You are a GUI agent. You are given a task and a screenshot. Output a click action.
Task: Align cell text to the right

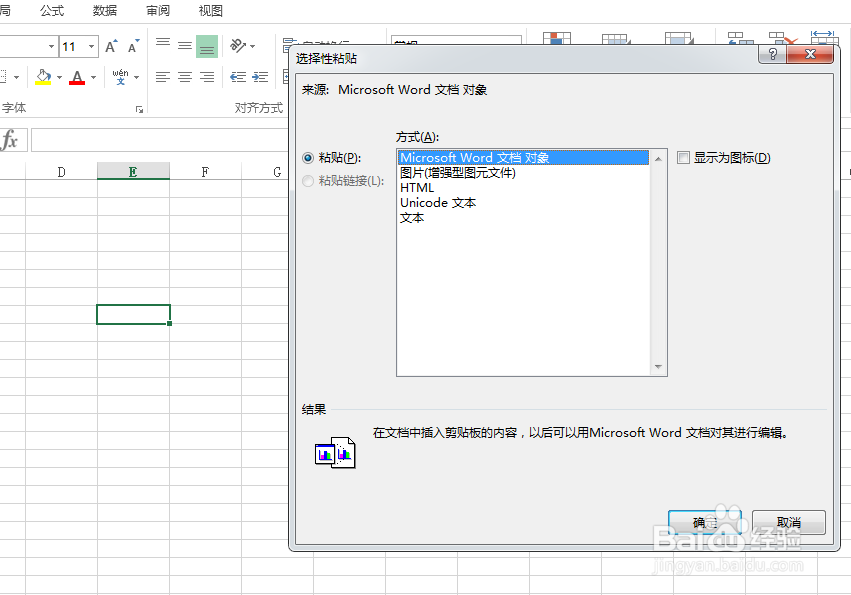click(x=207, y=77)
